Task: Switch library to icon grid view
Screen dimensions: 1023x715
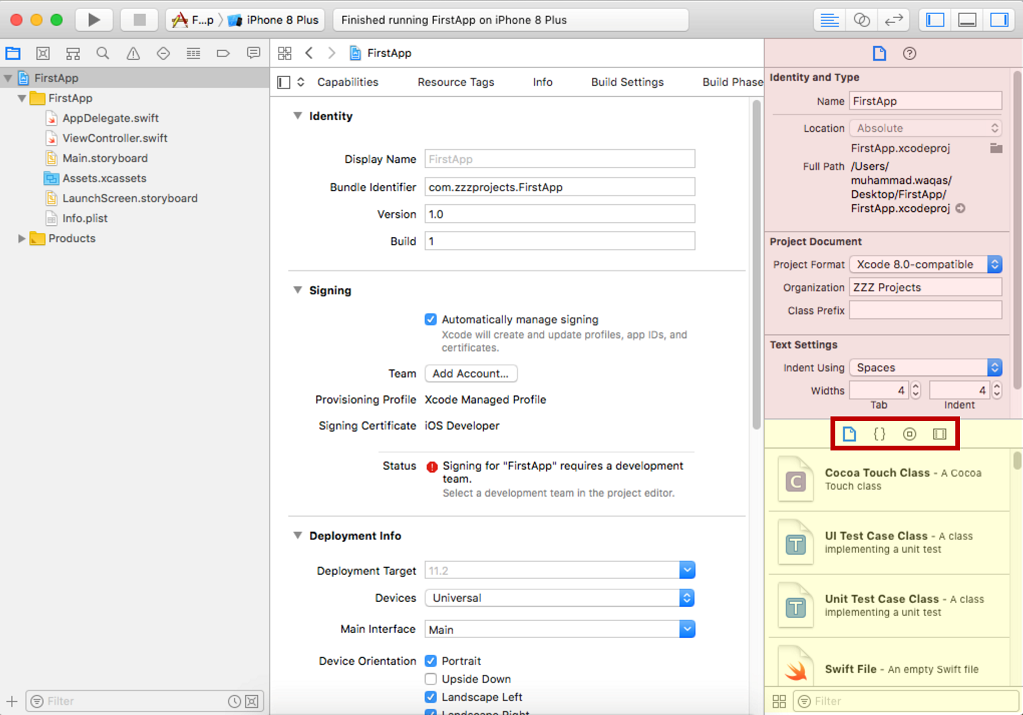Action: (x=779, y=701)
